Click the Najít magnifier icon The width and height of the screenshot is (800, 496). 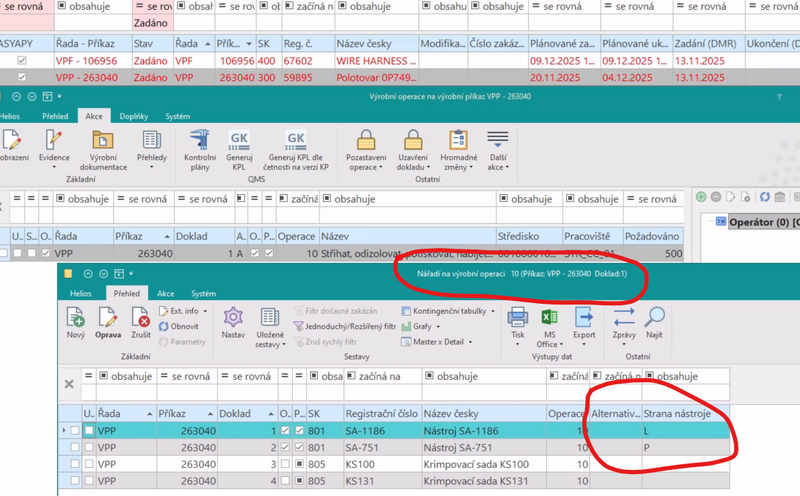pos(654,319)
